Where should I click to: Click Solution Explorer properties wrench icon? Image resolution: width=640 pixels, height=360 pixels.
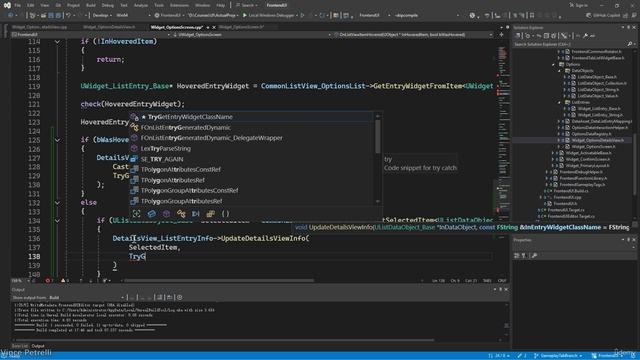coord(585,36)
